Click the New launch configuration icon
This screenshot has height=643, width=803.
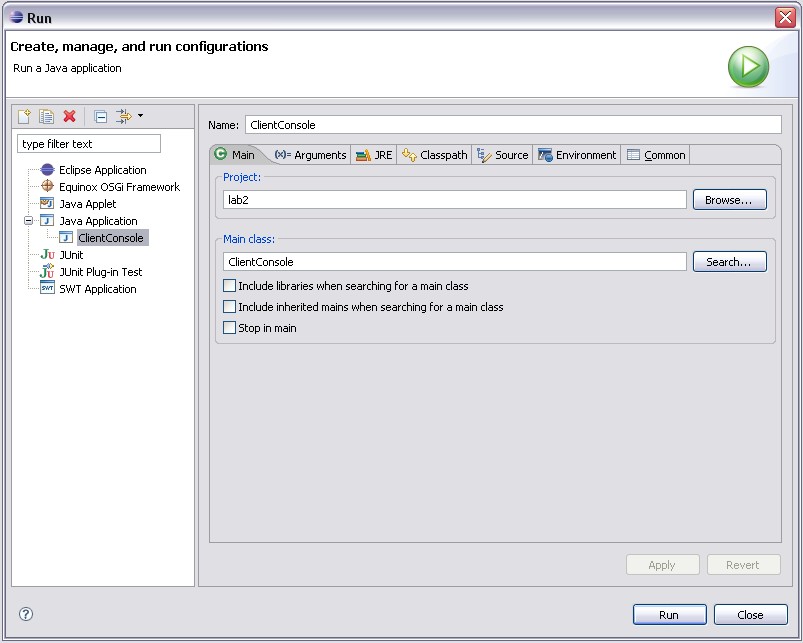point(25,116)
